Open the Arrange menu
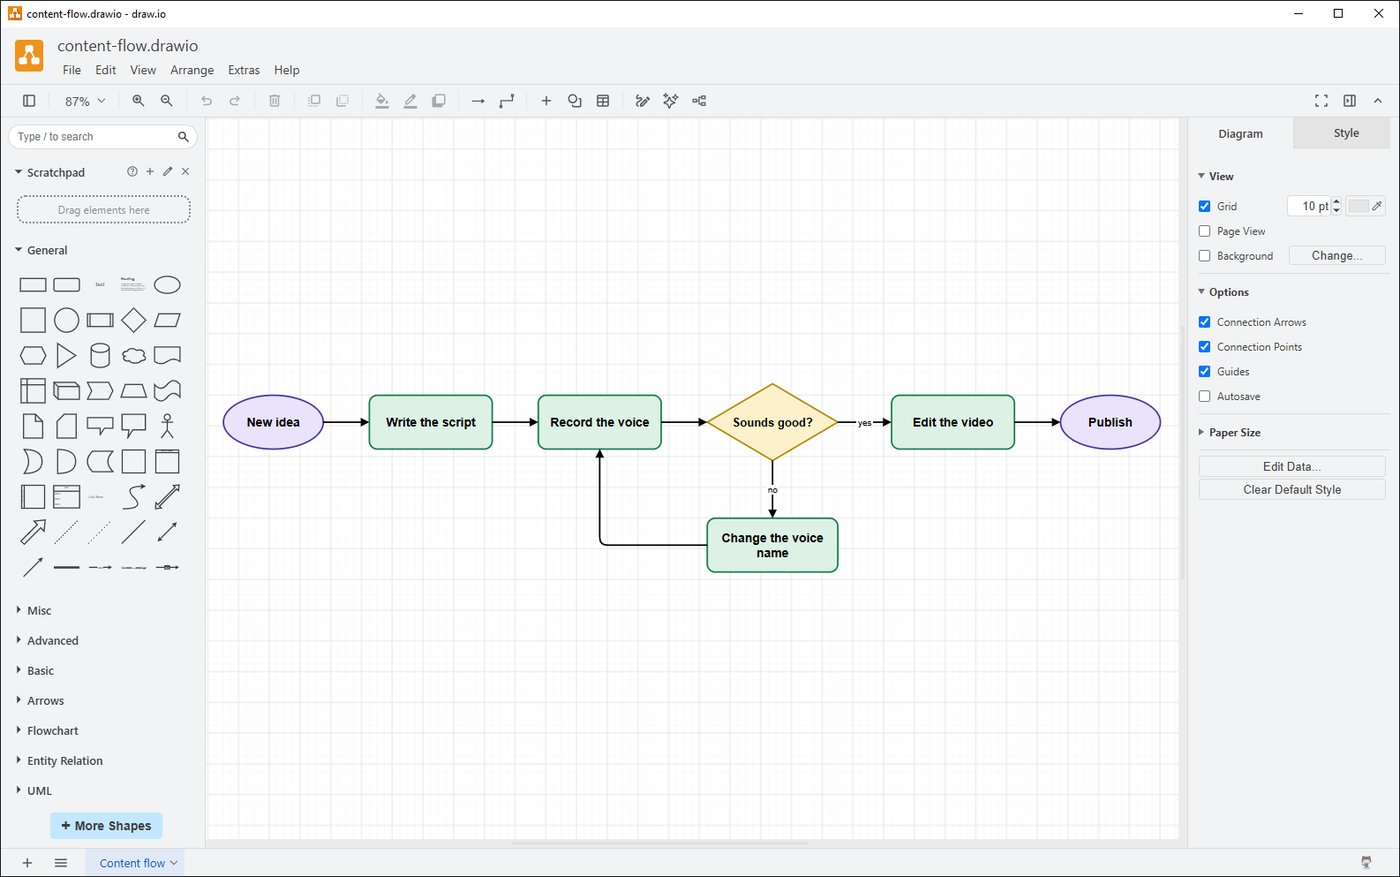1400x877 pixels. 192,70
